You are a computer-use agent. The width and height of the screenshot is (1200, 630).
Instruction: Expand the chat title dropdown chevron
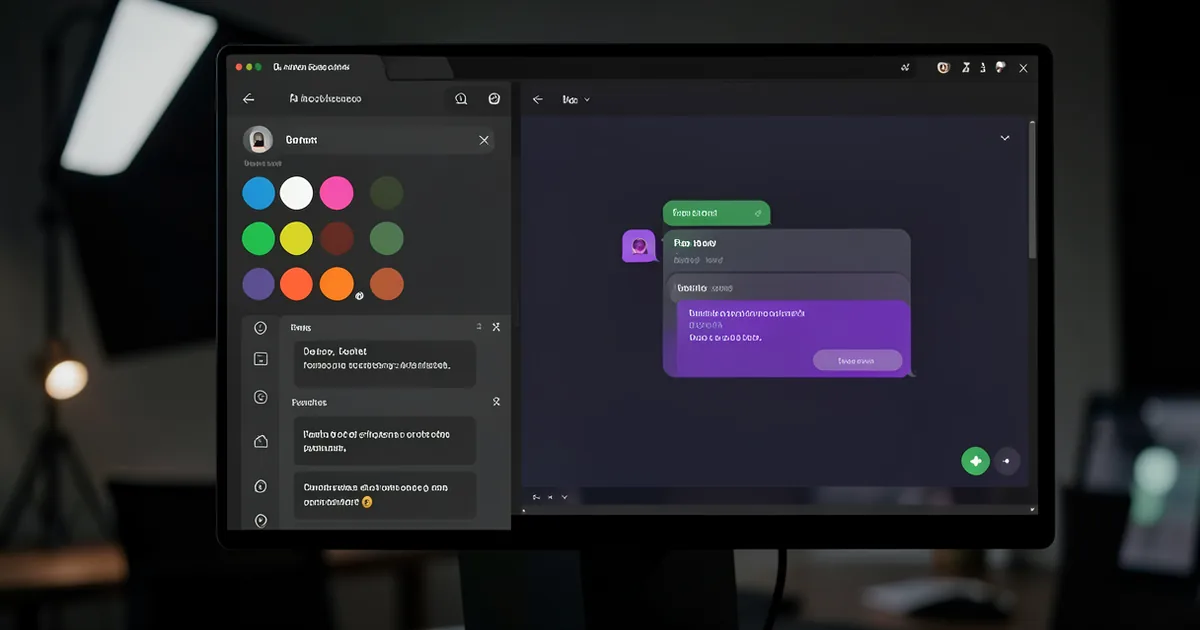click(587, 100)
